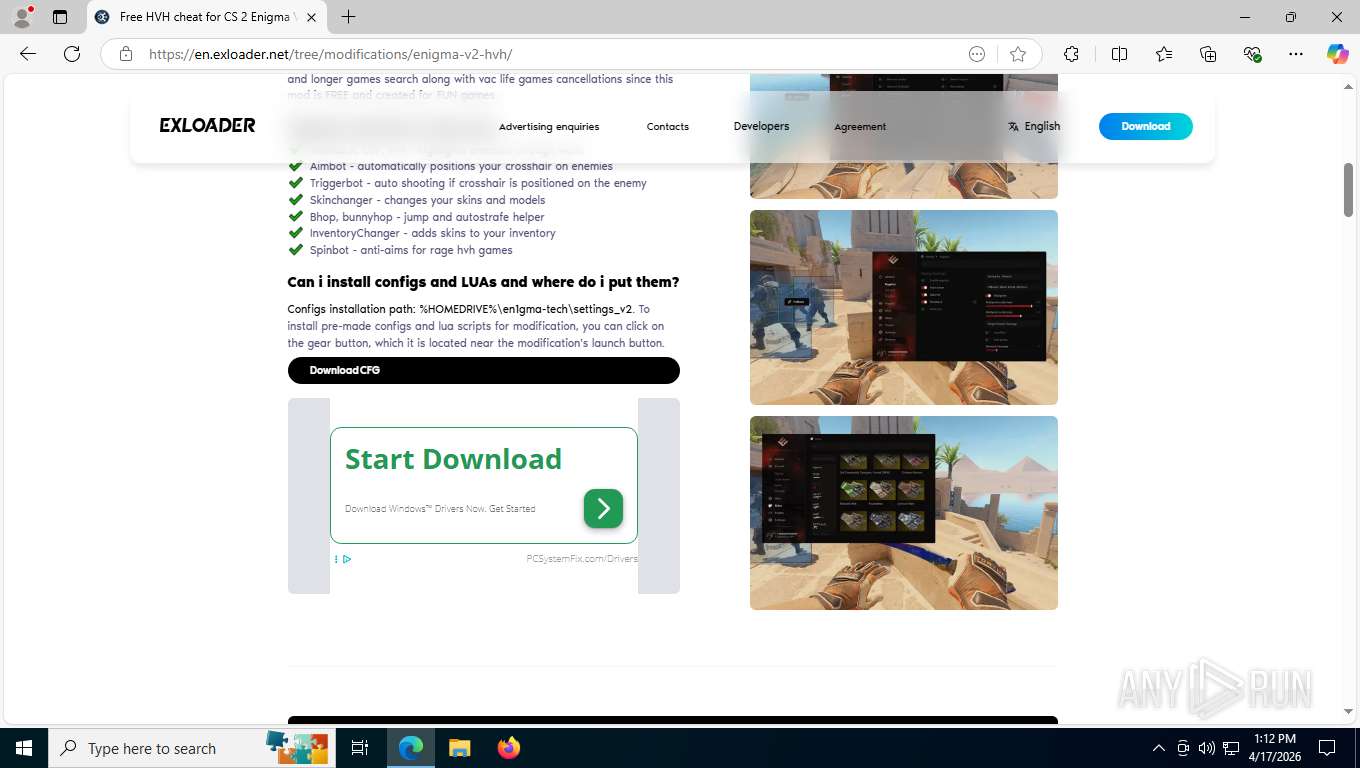Click the PCSystemFix.com/Drivers ad link
The image size is (1360, 768).
tap(582, 559)
